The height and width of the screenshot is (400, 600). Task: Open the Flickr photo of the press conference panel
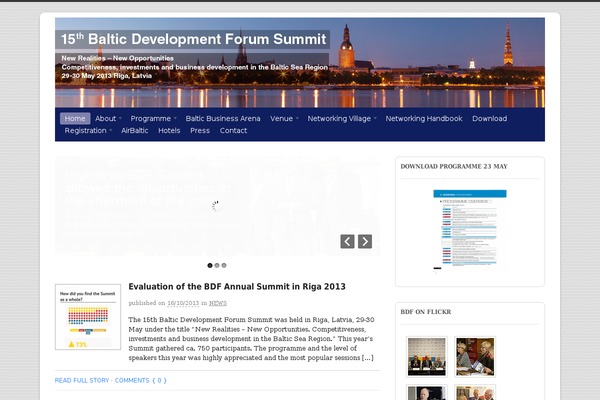tap(427, 357)
